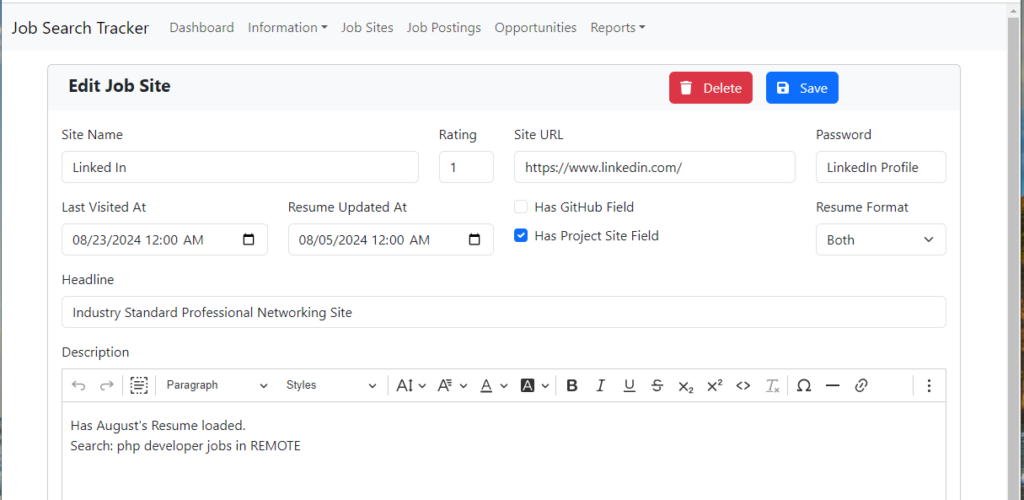Click the Last Visited At date field
The image size is (1024, 500).
(165, 240)
